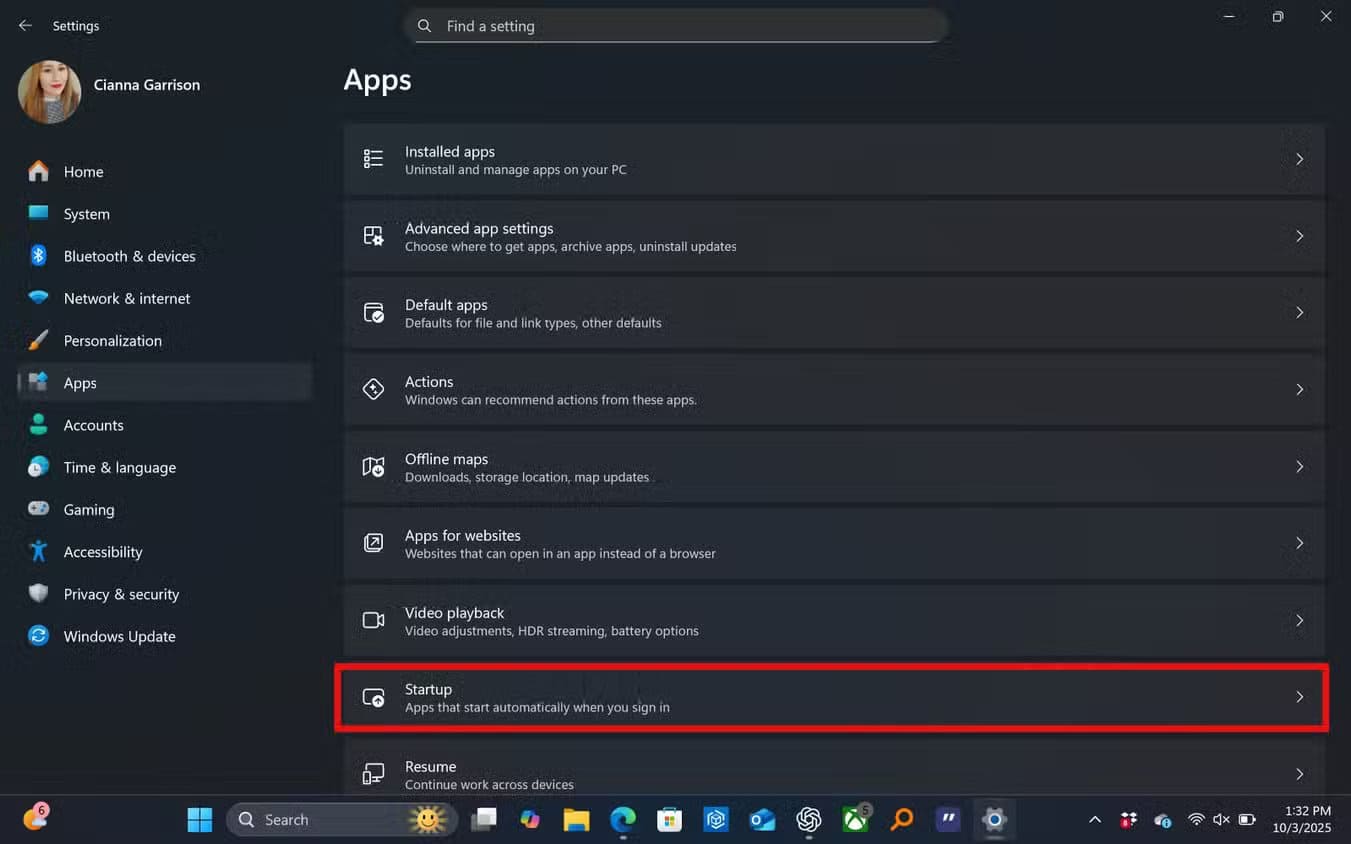The image size is (1351, 844).
Task: Click the Offline maps icon
Action: [x=373, y=467]
